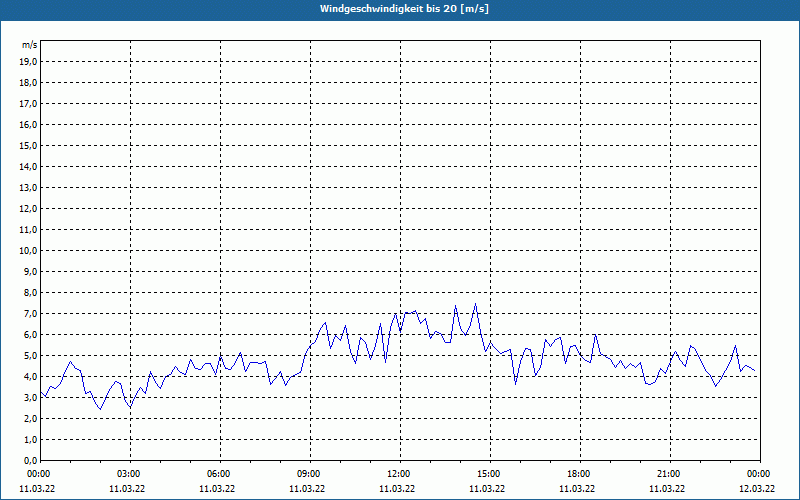Click the 12:00 time axis label
This screenshot has width=800, height=500.
click(400, 474)
